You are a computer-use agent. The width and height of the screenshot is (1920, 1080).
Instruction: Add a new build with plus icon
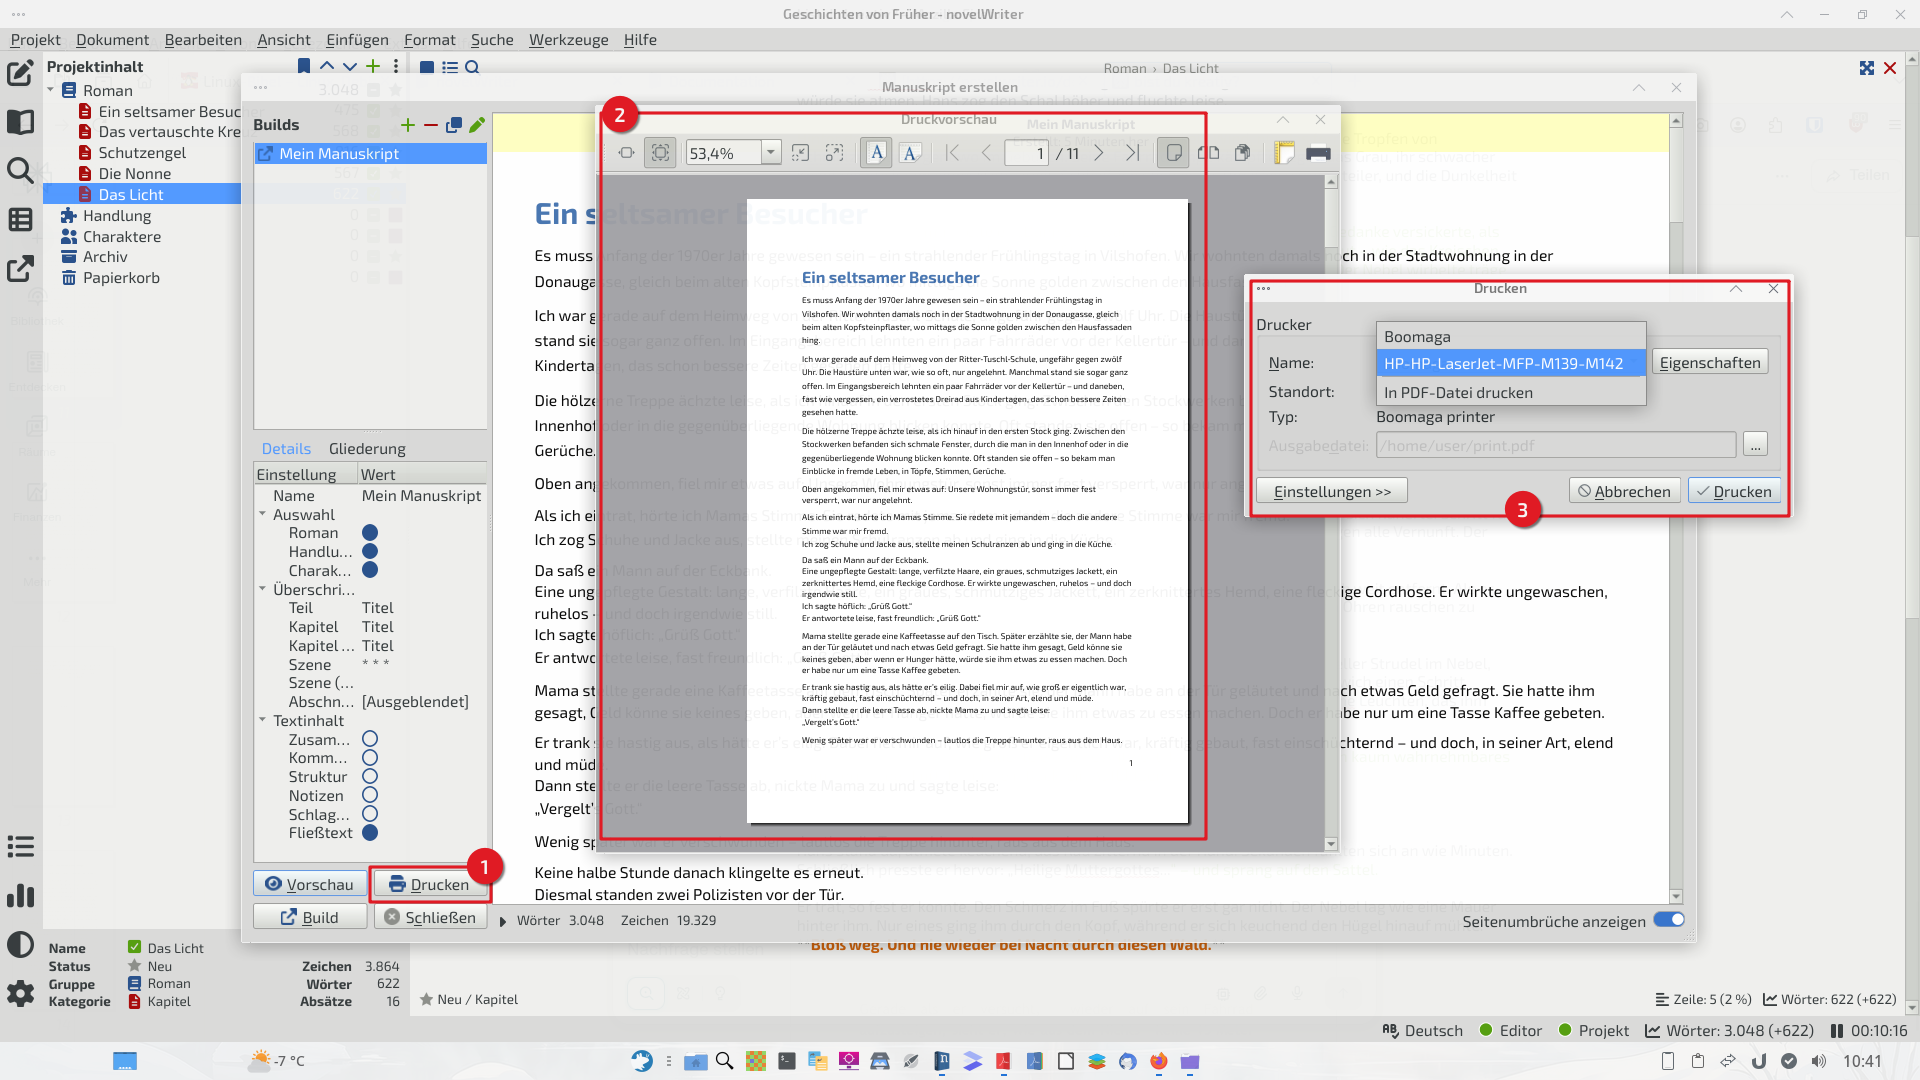[407, 125]
